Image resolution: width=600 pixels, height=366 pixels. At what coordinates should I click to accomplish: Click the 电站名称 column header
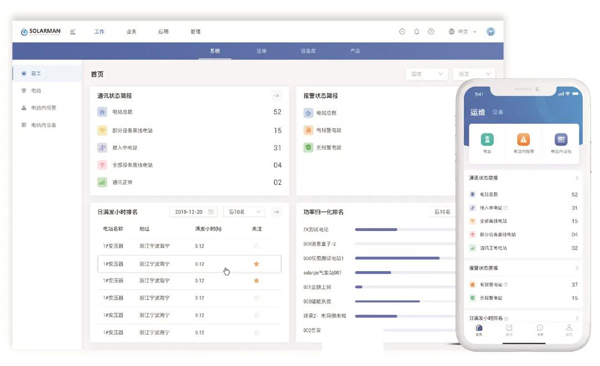(113, 229)
